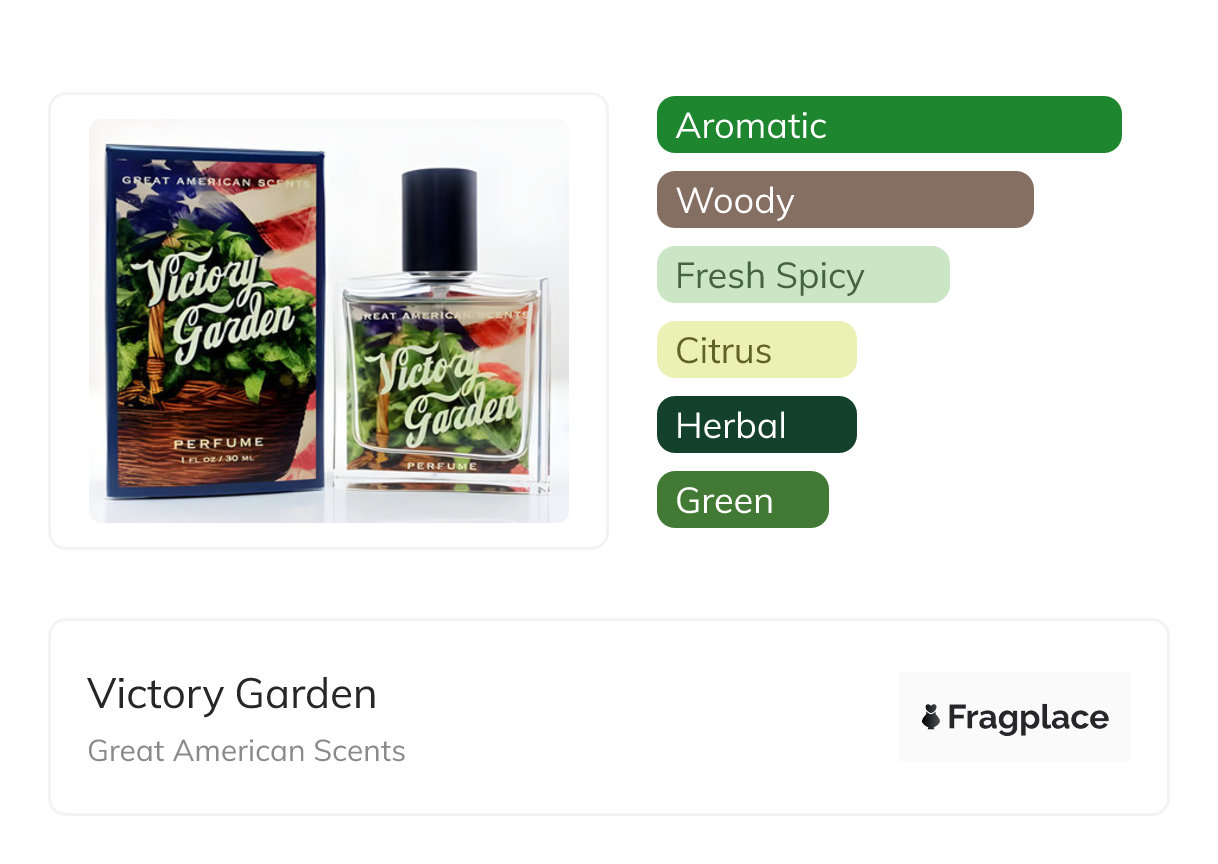The width and height of the screenshot is (1218, 864).
Task: Click the Victory Garden perfume box
Action: coord(215,320)
